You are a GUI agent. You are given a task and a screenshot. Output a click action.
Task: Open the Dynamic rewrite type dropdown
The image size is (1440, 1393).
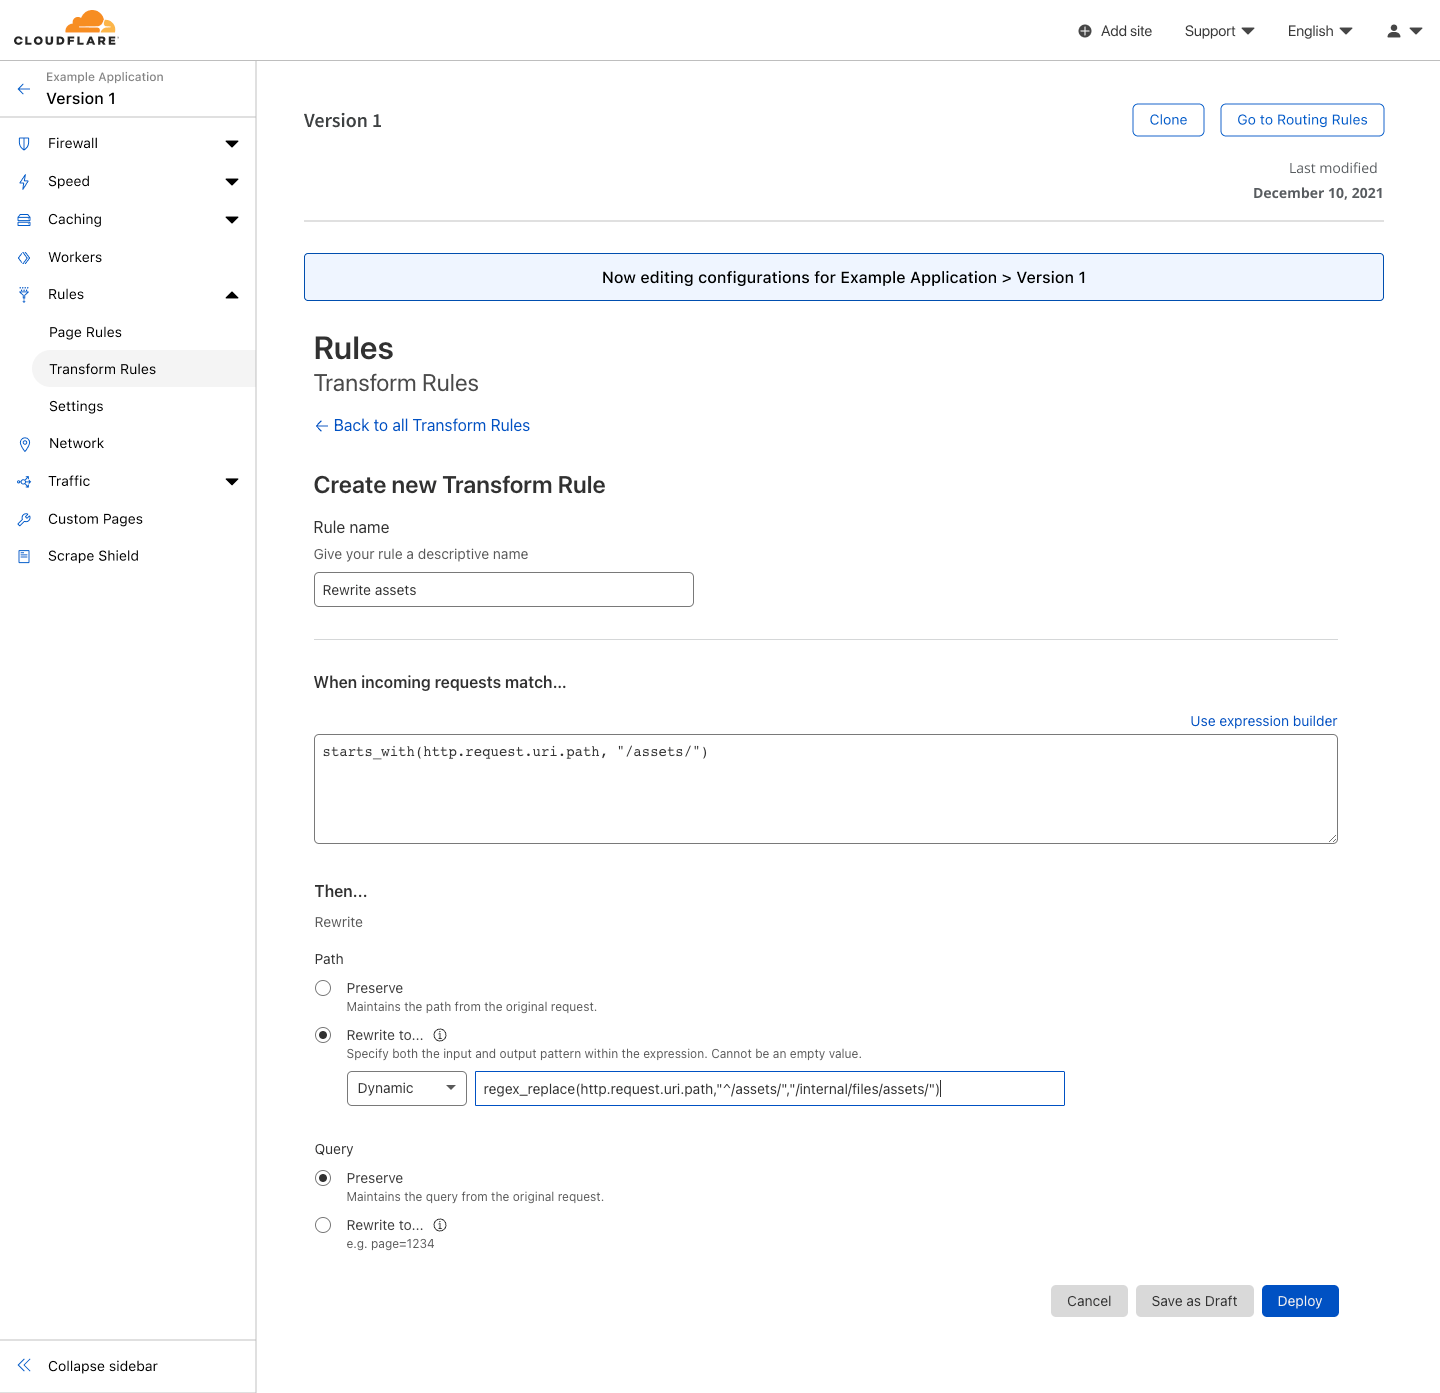click(406, 1088)
